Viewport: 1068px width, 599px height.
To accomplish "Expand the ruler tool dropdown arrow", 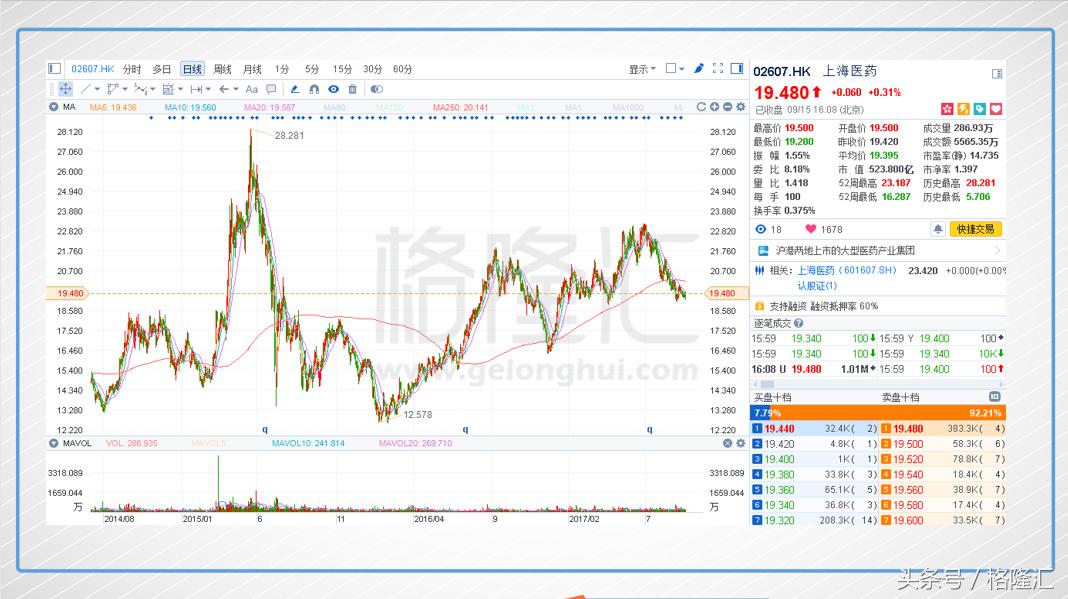I will pos(180,89).
